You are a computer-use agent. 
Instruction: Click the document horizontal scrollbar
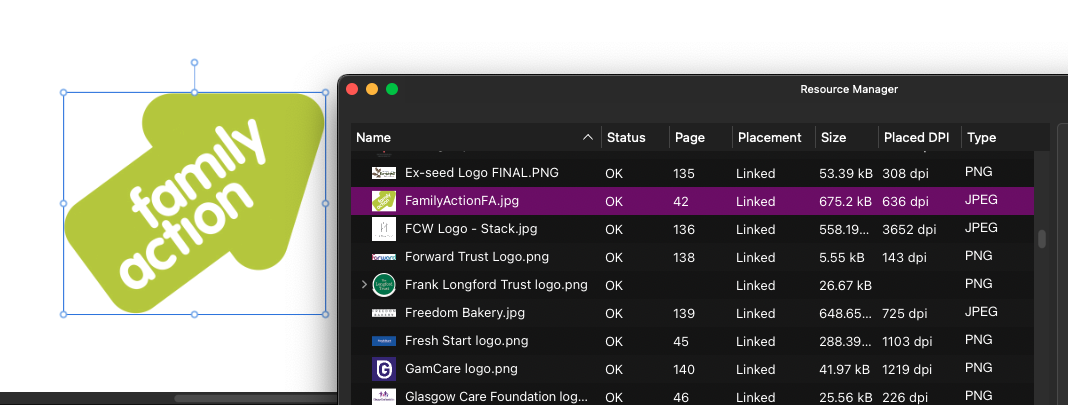coord(255,399)
